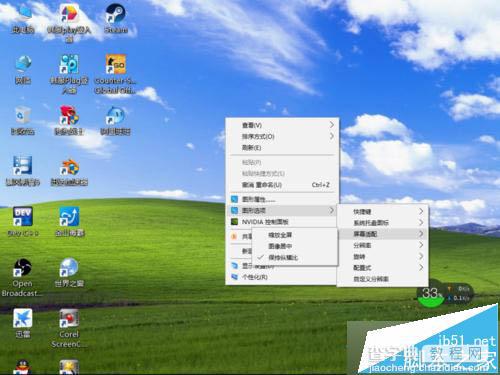
Task: Toggle the checked 保持纵横比 option
Action: [x=295, y=257]
